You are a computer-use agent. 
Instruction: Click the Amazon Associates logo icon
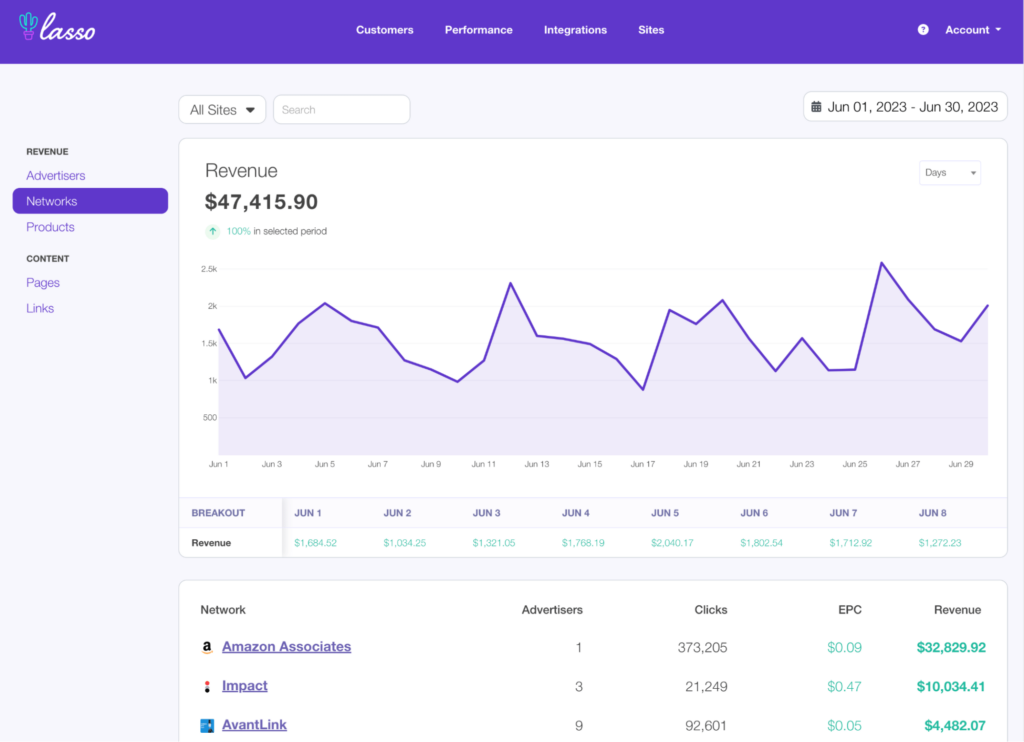pyautogui.click(x=207, y=647)
